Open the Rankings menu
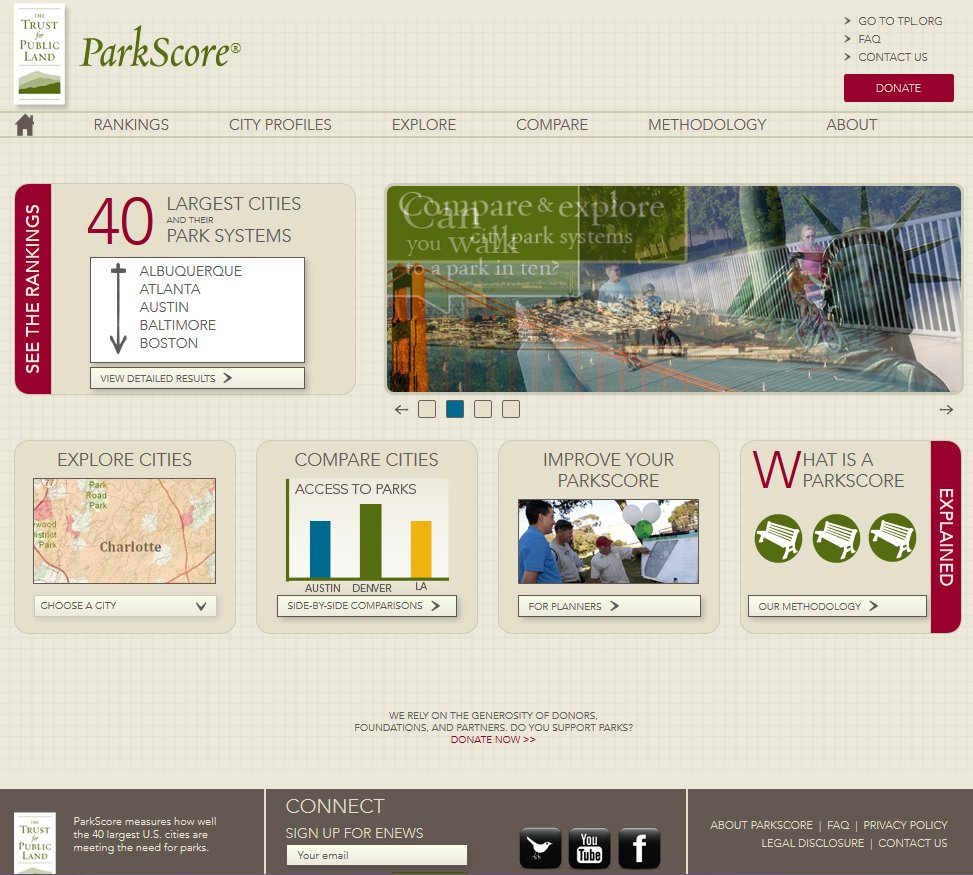973x875 pixels. point(131,125)
